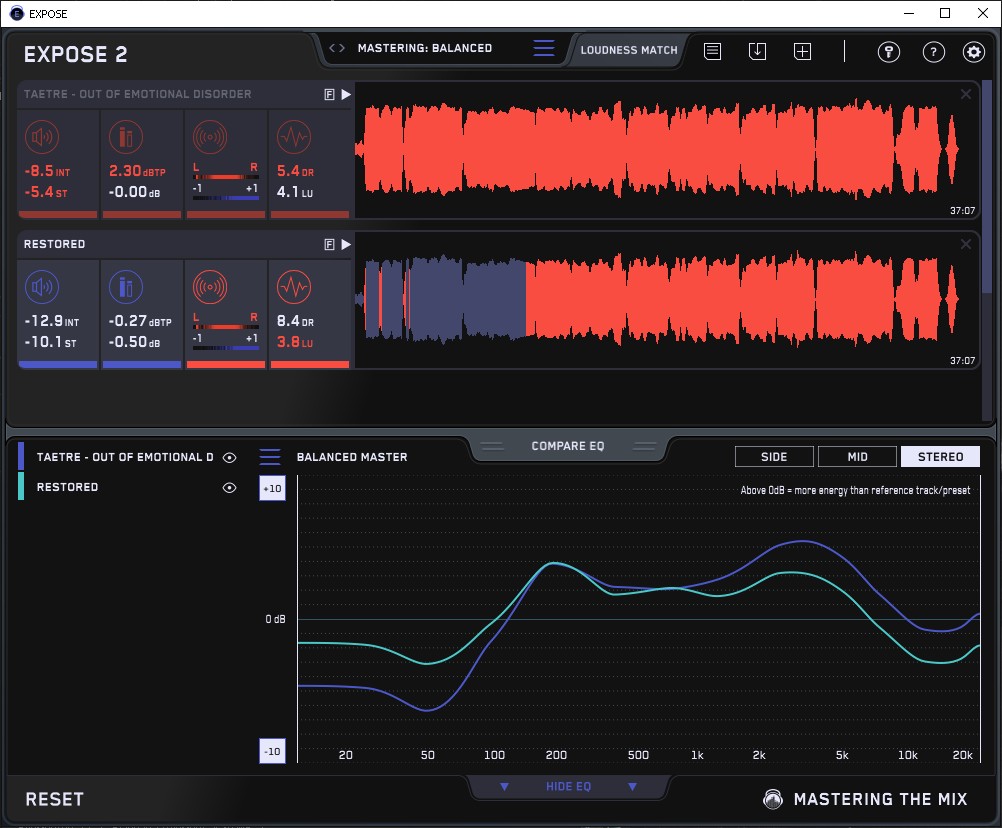
Task: Click the EXPOSE 2 logo title
Action: click(75, 54)
